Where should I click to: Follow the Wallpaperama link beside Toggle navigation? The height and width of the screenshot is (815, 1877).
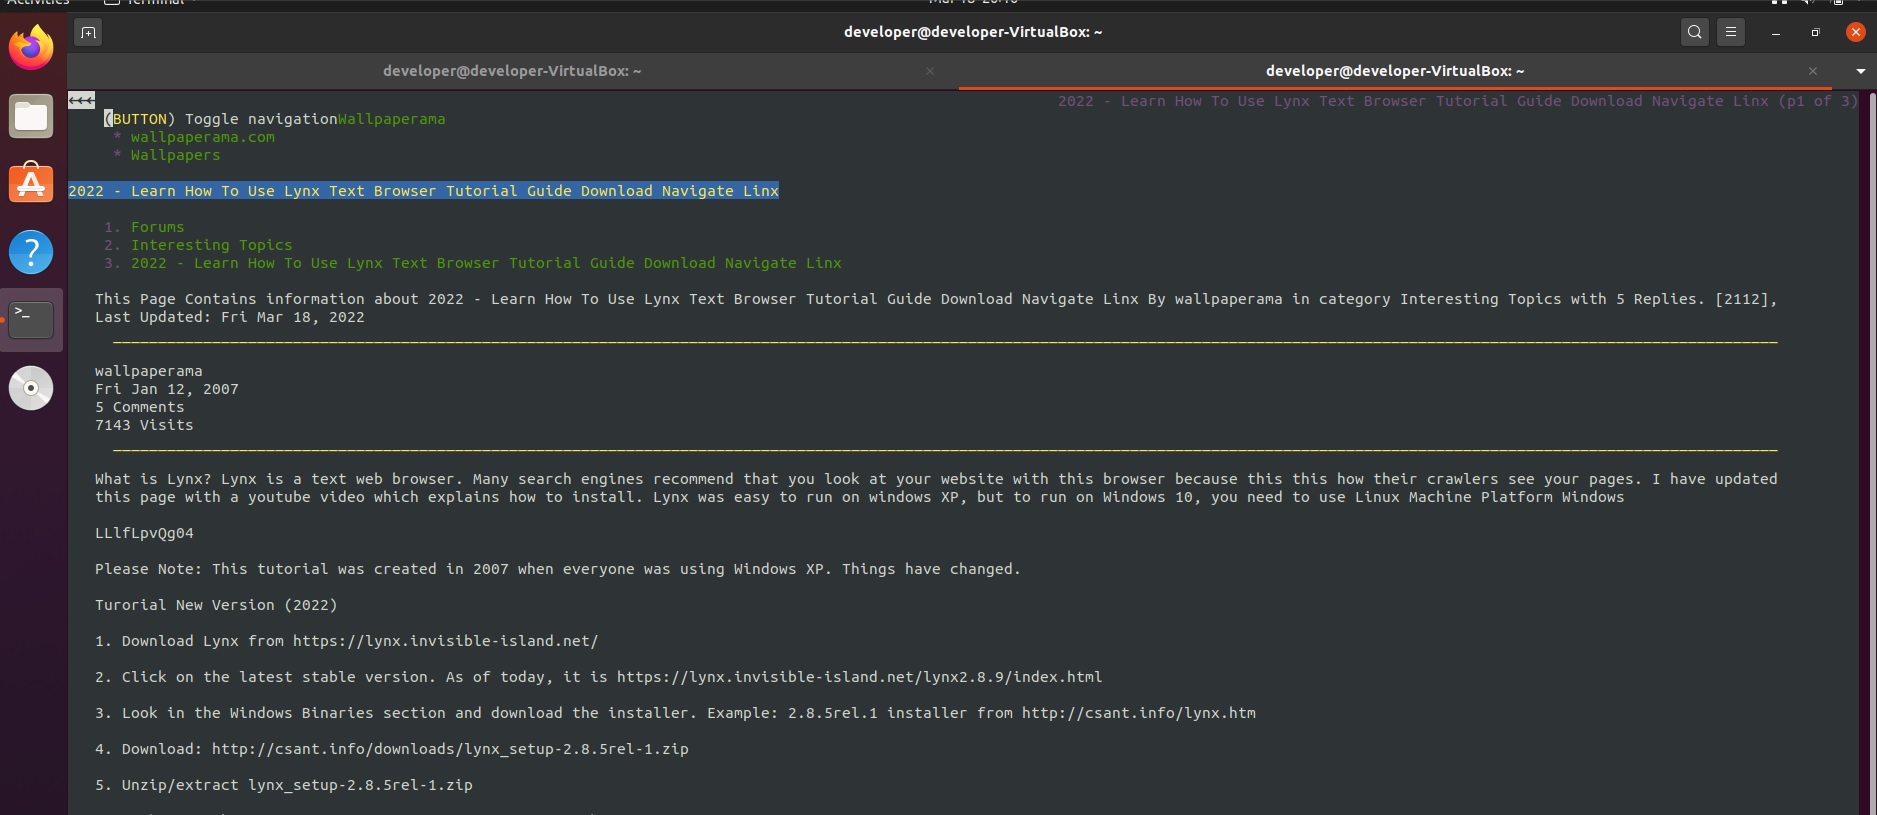tap(392, 119)
